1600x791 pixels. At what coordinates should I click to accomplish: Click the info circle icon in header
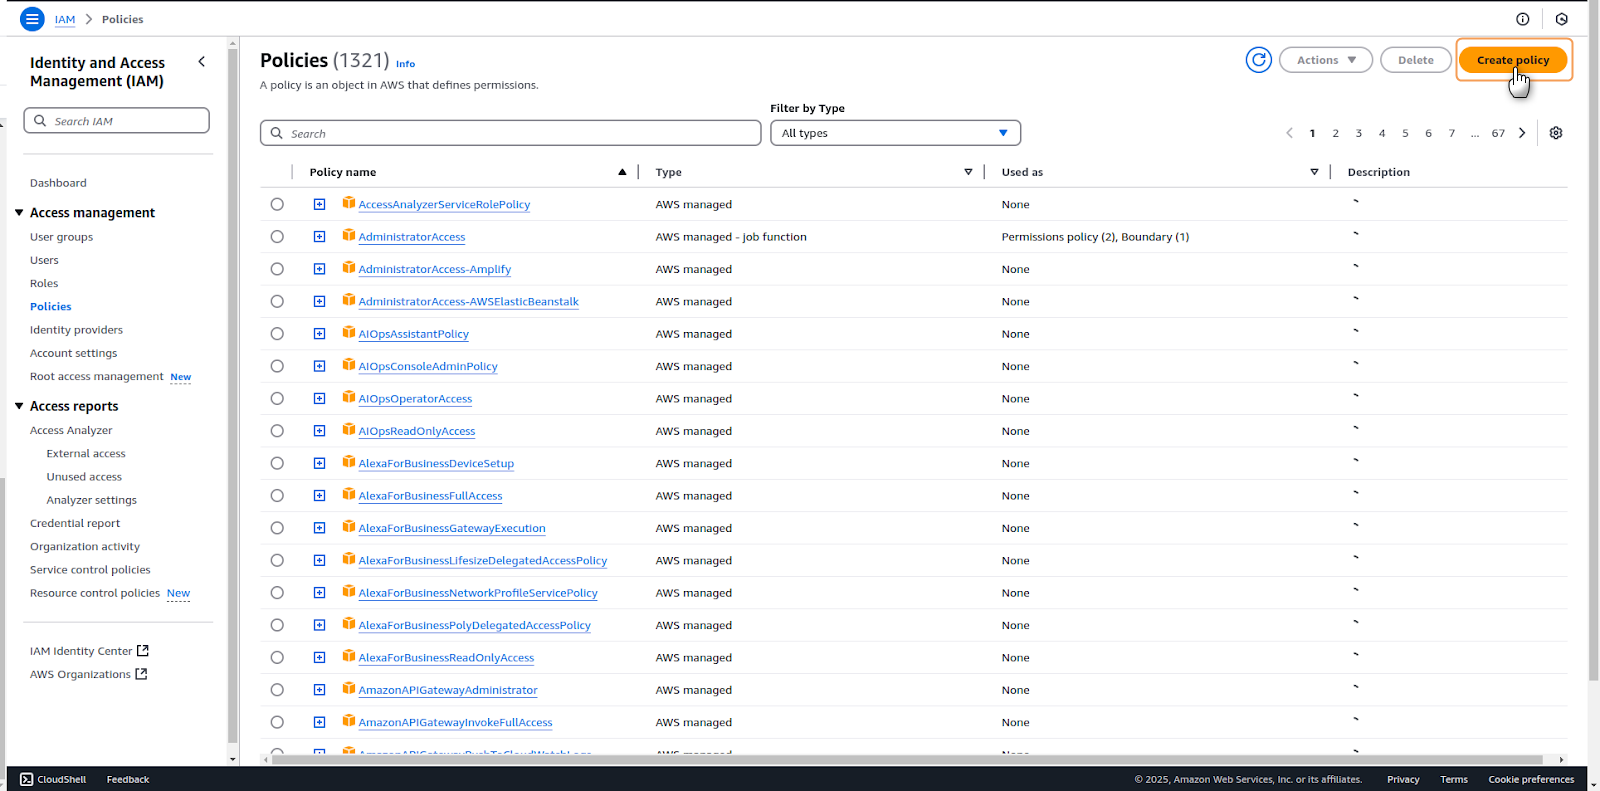click(1522, 19)
